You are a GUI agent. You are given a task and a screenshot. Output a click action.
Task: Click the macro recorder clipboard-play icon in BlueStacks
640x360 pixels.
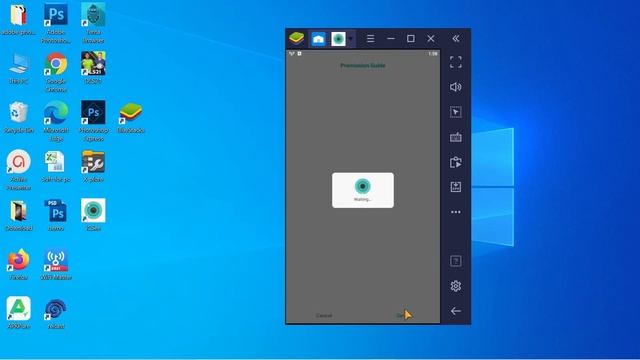tap(456, 162)
